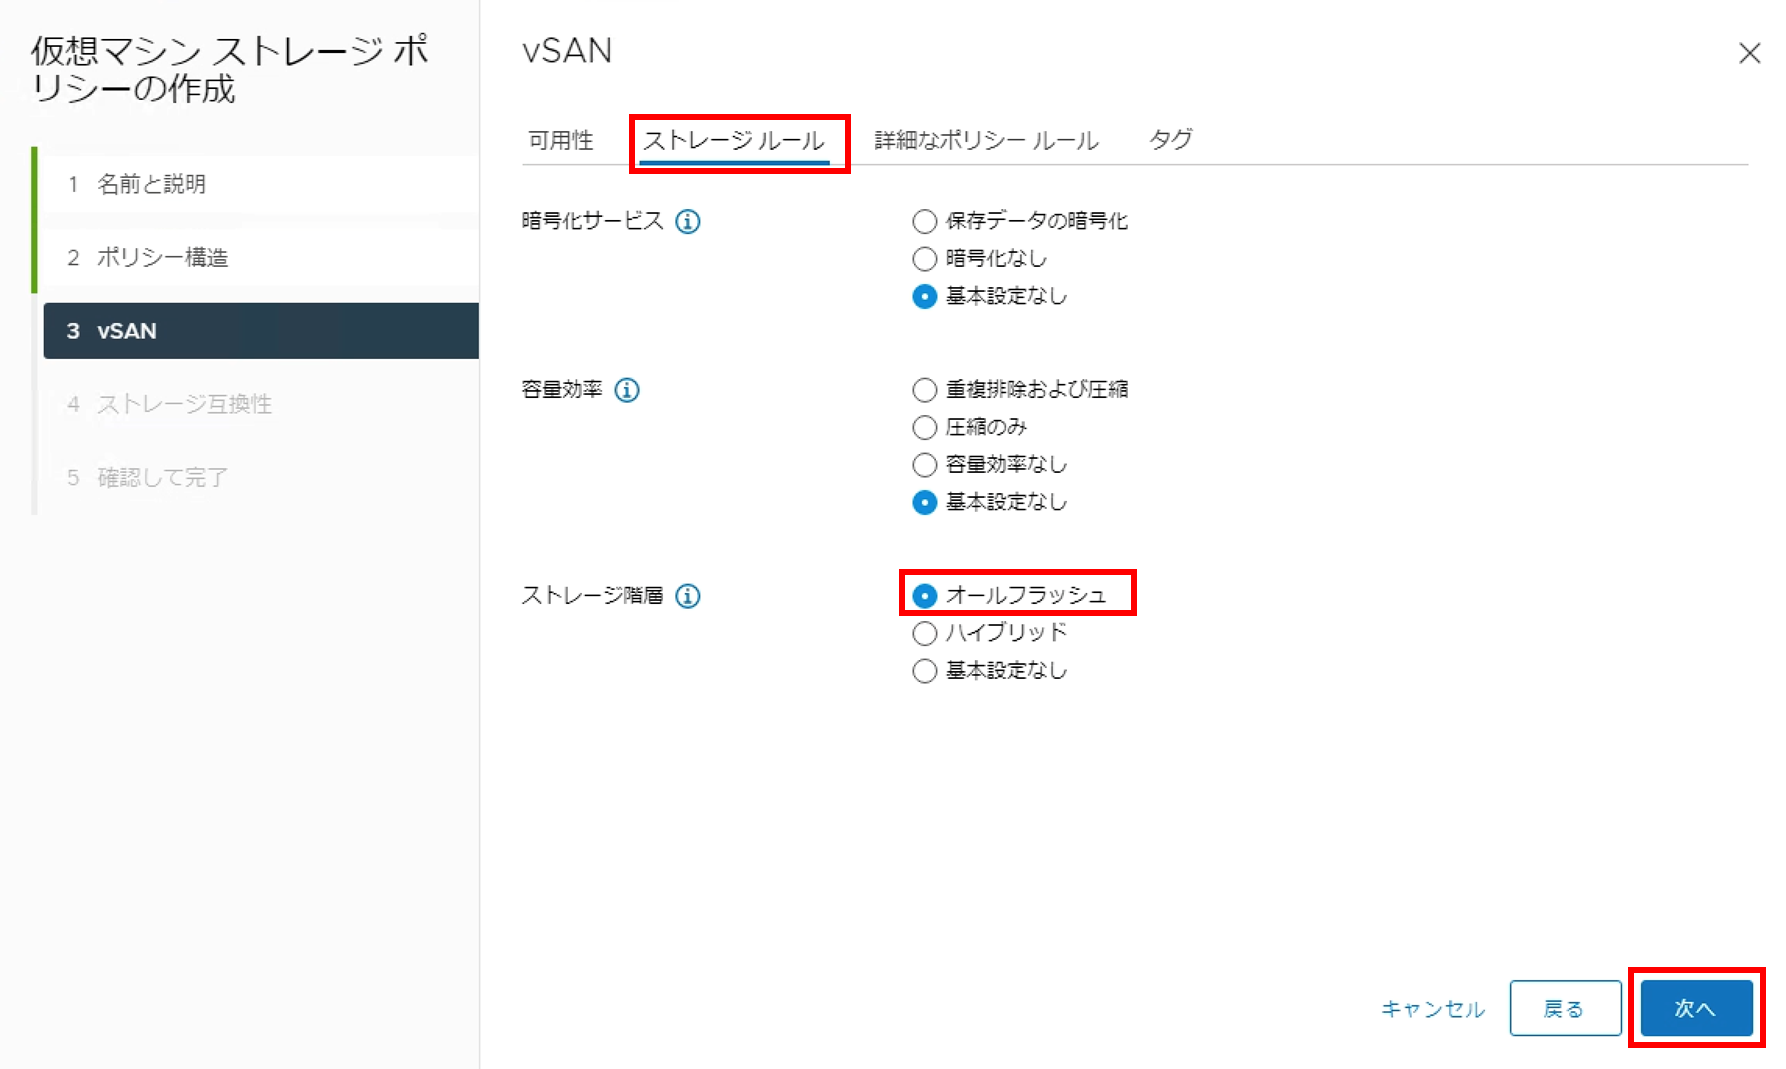Select 基本設定なし under ストレージ階層
Screen dimensions: 1786x1069
925,671
